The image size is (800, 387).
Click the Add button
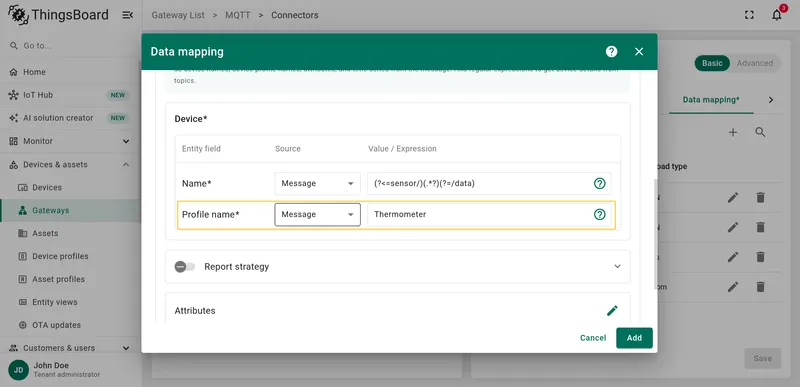[634, 338]
